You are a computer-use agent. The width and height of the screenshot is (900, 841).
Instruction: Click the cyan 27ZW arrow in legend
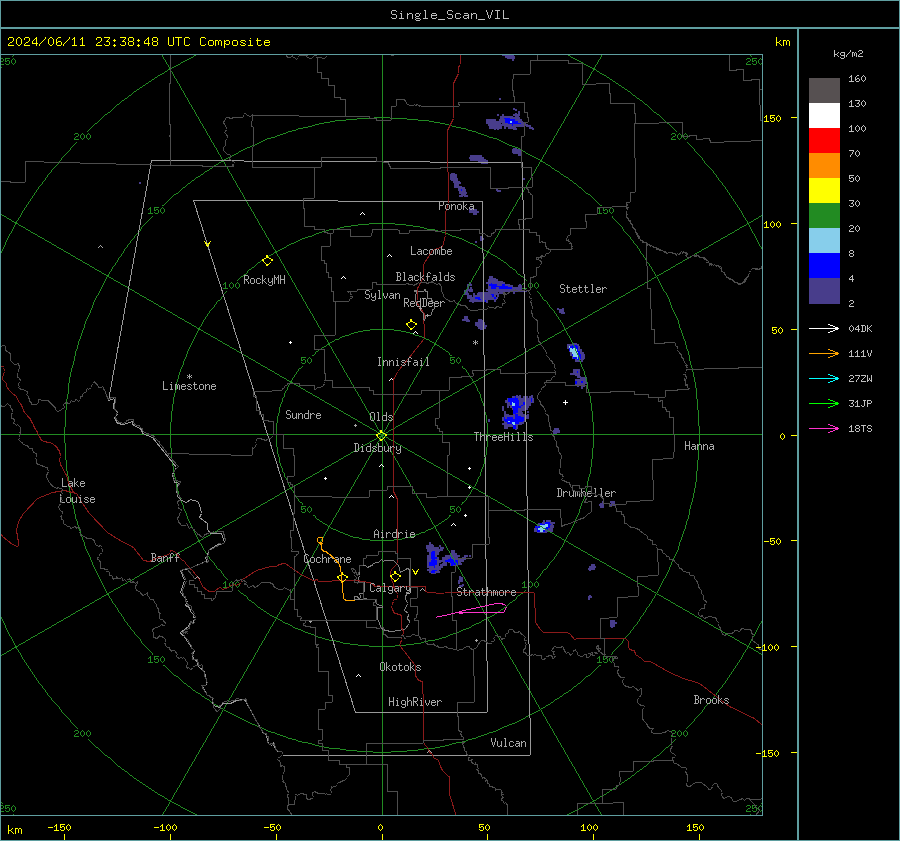click(x=824, y=378)
